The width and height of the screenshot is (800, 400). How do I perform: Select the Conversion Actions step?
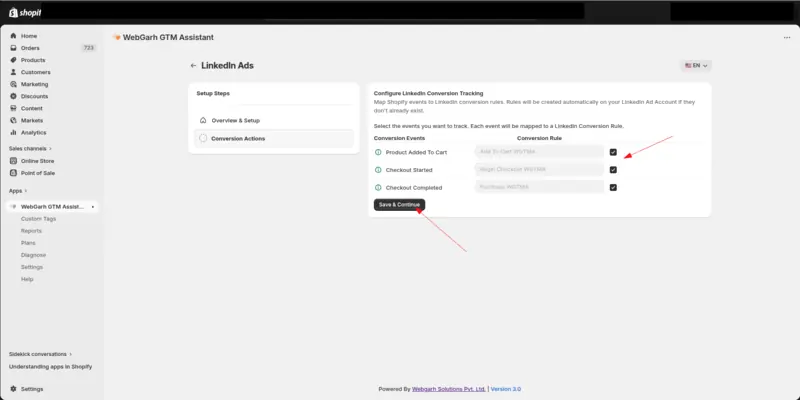[x=274, y=138]
